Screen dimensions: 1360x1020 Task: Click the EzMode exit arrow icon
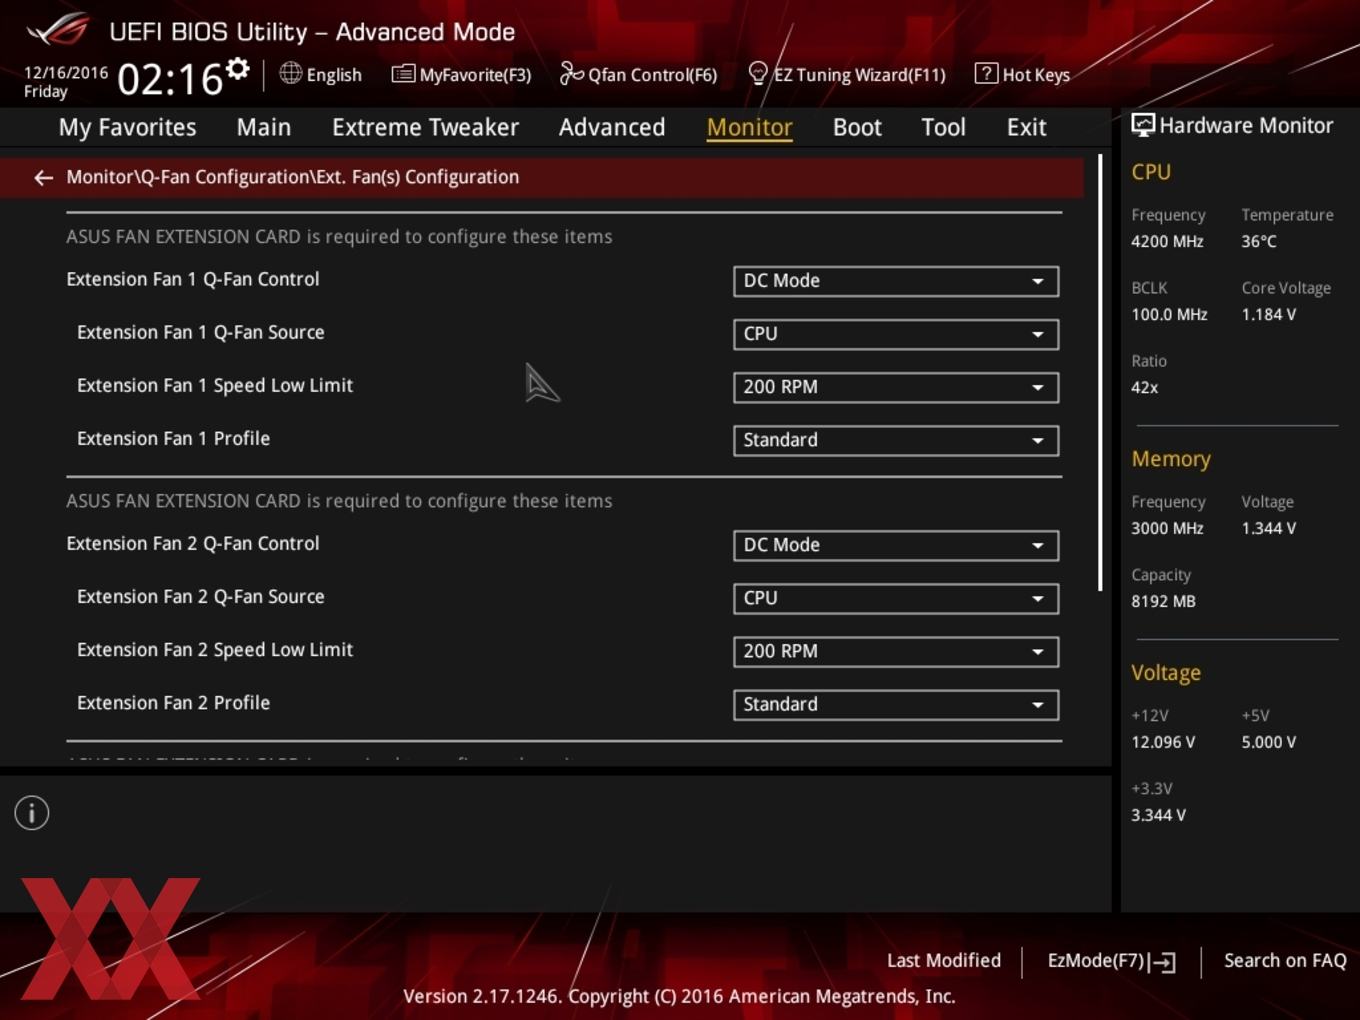tap(1162, 962)
